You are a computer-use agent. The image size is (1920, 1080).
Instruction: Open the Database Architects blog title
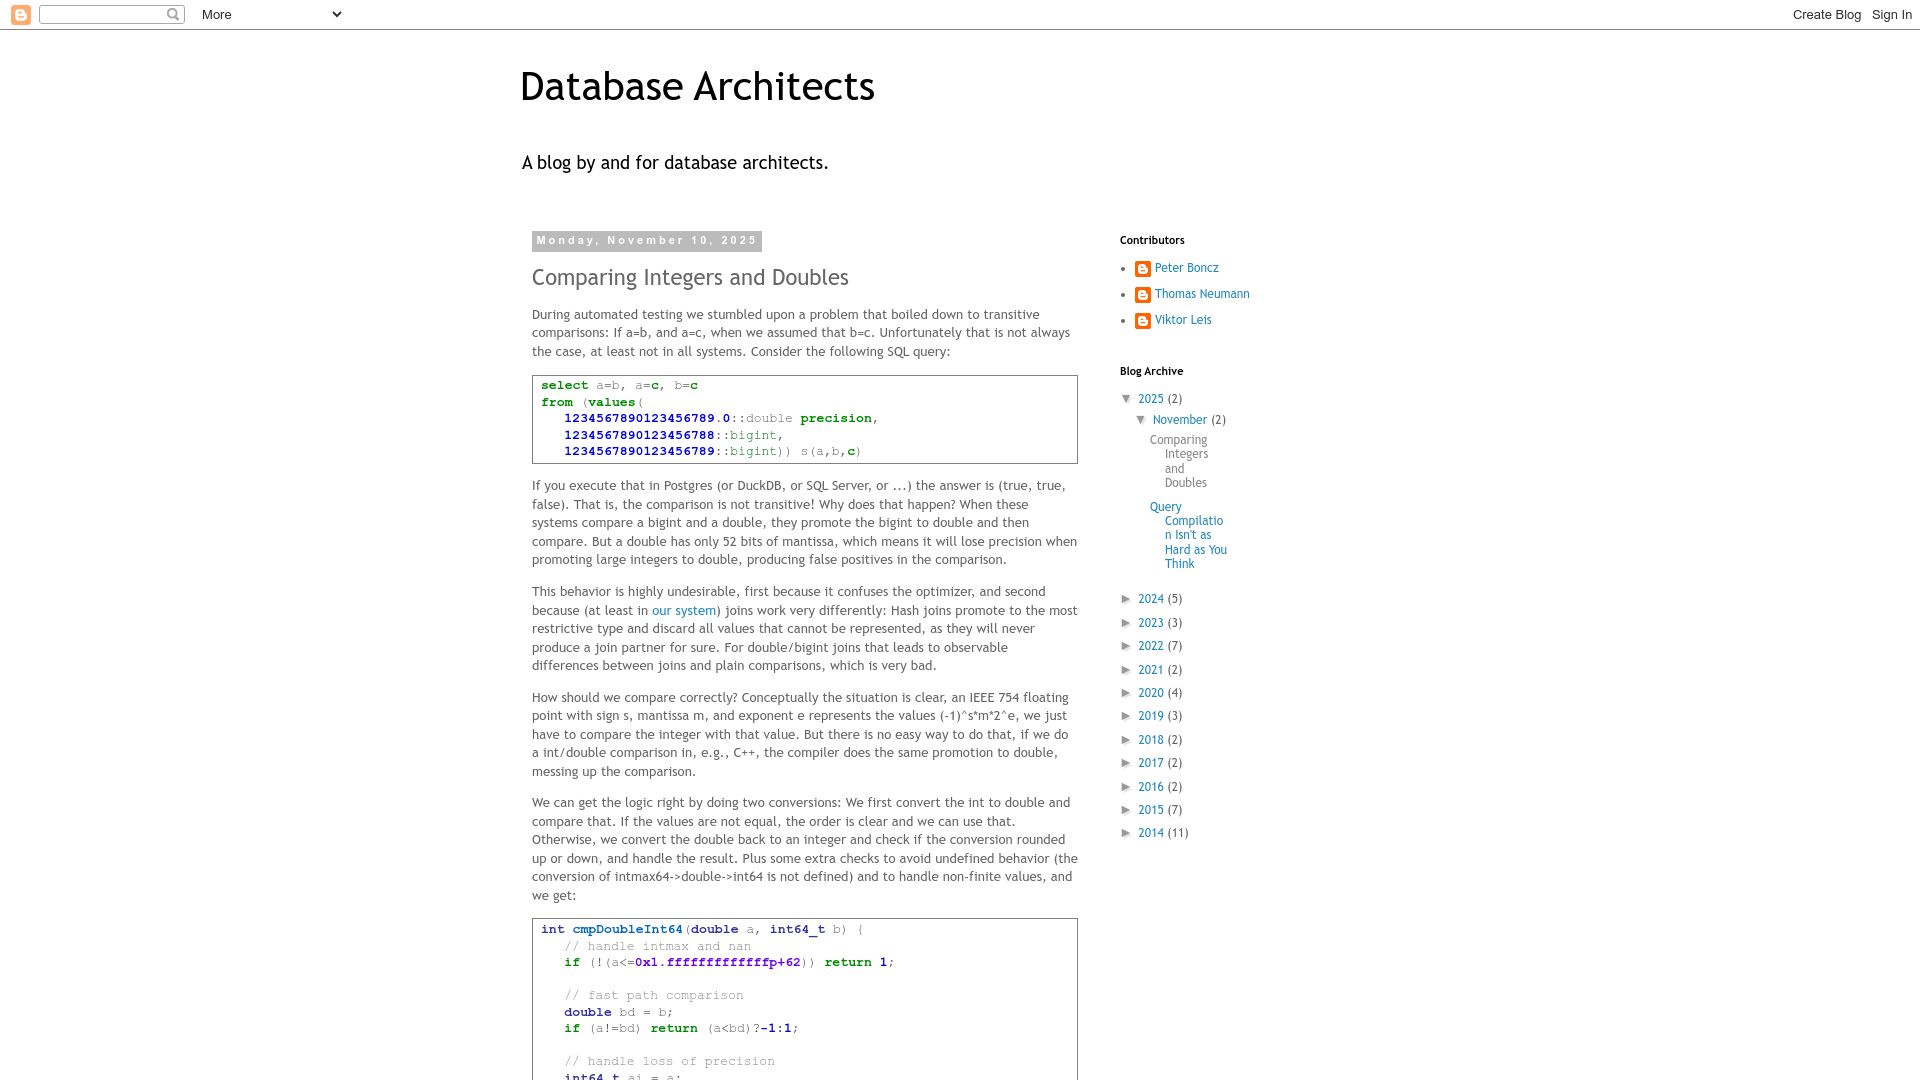(697, 87)
